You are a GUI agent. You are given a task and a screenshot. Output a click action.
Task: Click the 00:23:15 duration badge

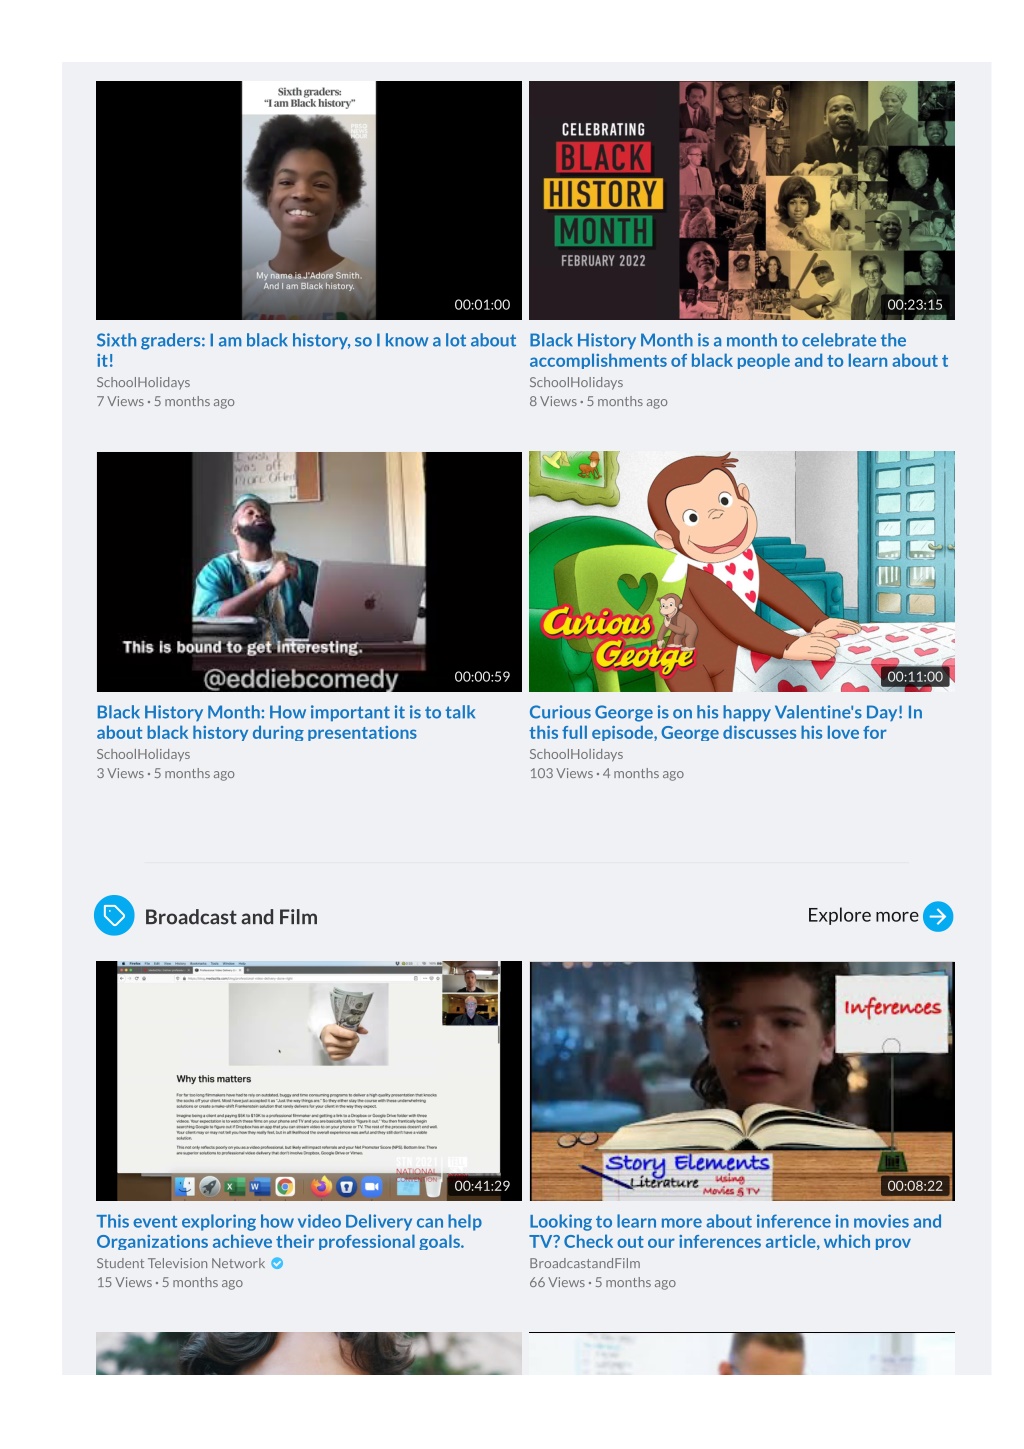click(915, 304)
